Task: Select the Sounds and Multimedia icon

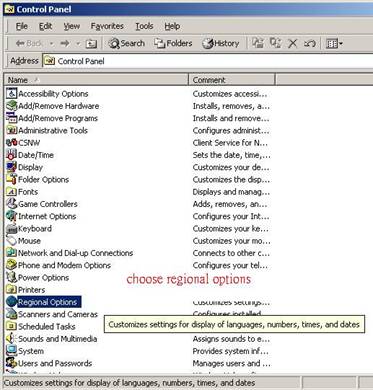Action: point(12,339)
